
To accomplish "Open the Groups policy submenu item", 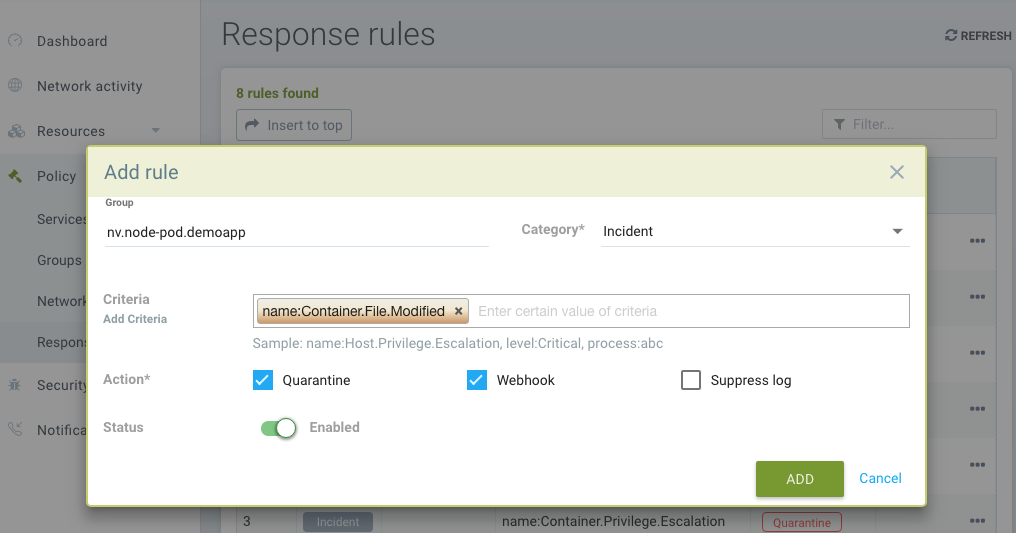I will pos(59,260).
